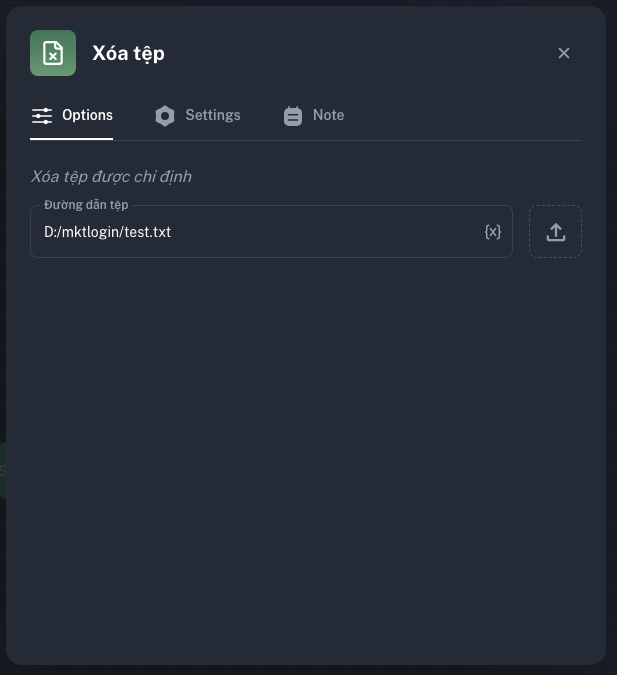Open the Note tab
Image resolution: width=617 pixels, height=675 pixels.
tap(314, 116)
